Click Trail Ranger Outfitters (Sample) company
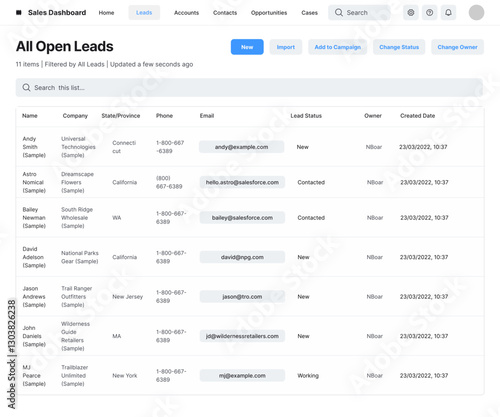 tap(77, 297)
